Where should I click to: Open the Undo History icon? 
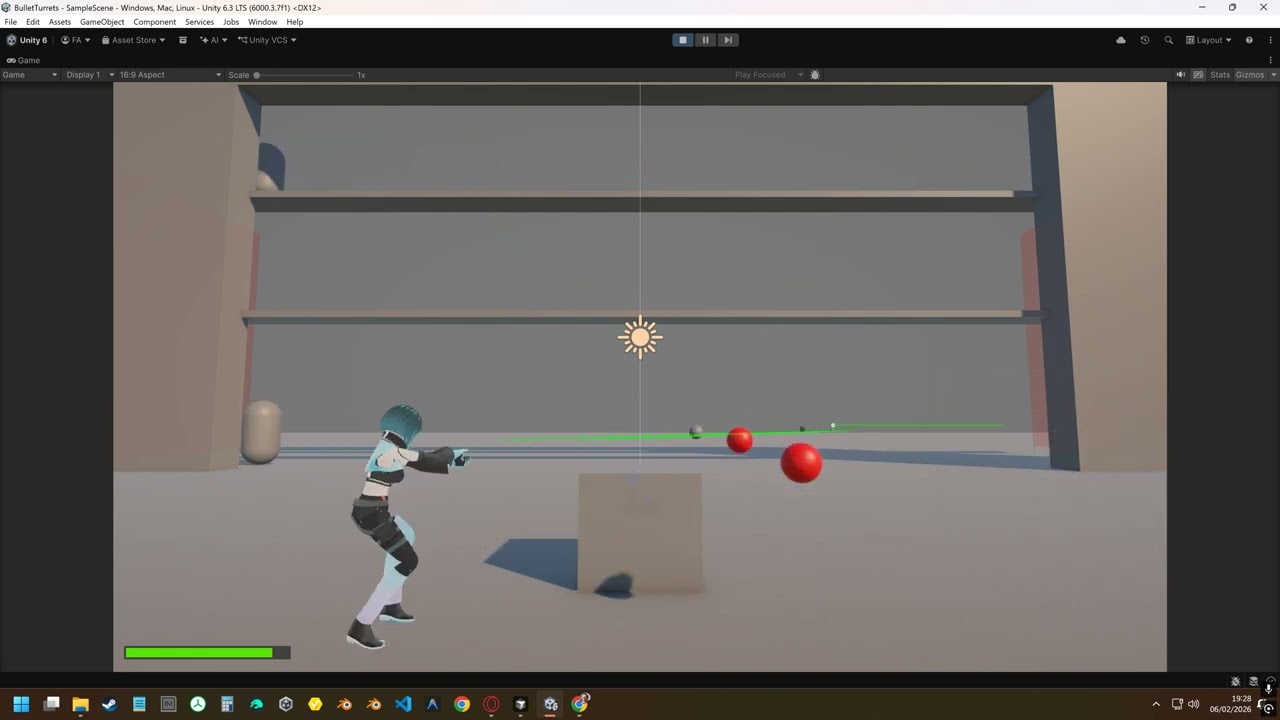[1145, 40]
